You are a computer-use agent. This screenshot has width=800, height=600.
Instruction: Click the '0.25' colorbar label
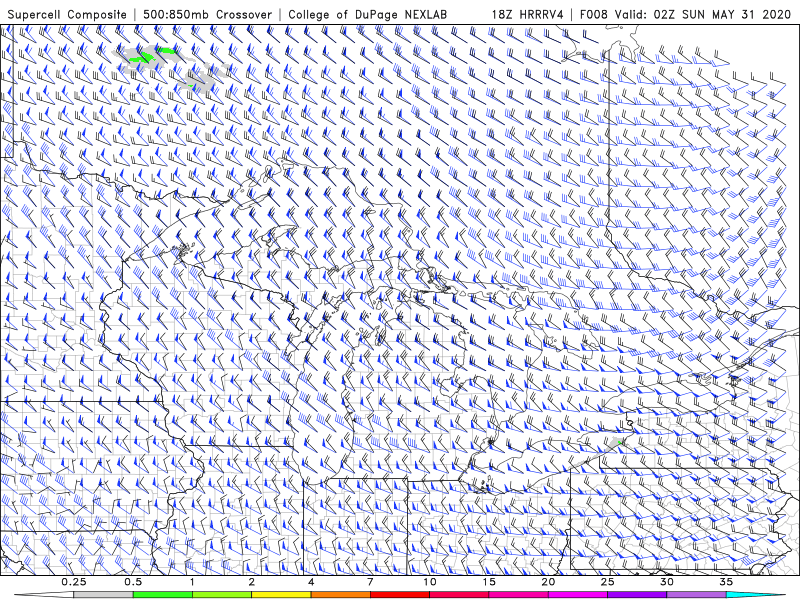point(74,582)
